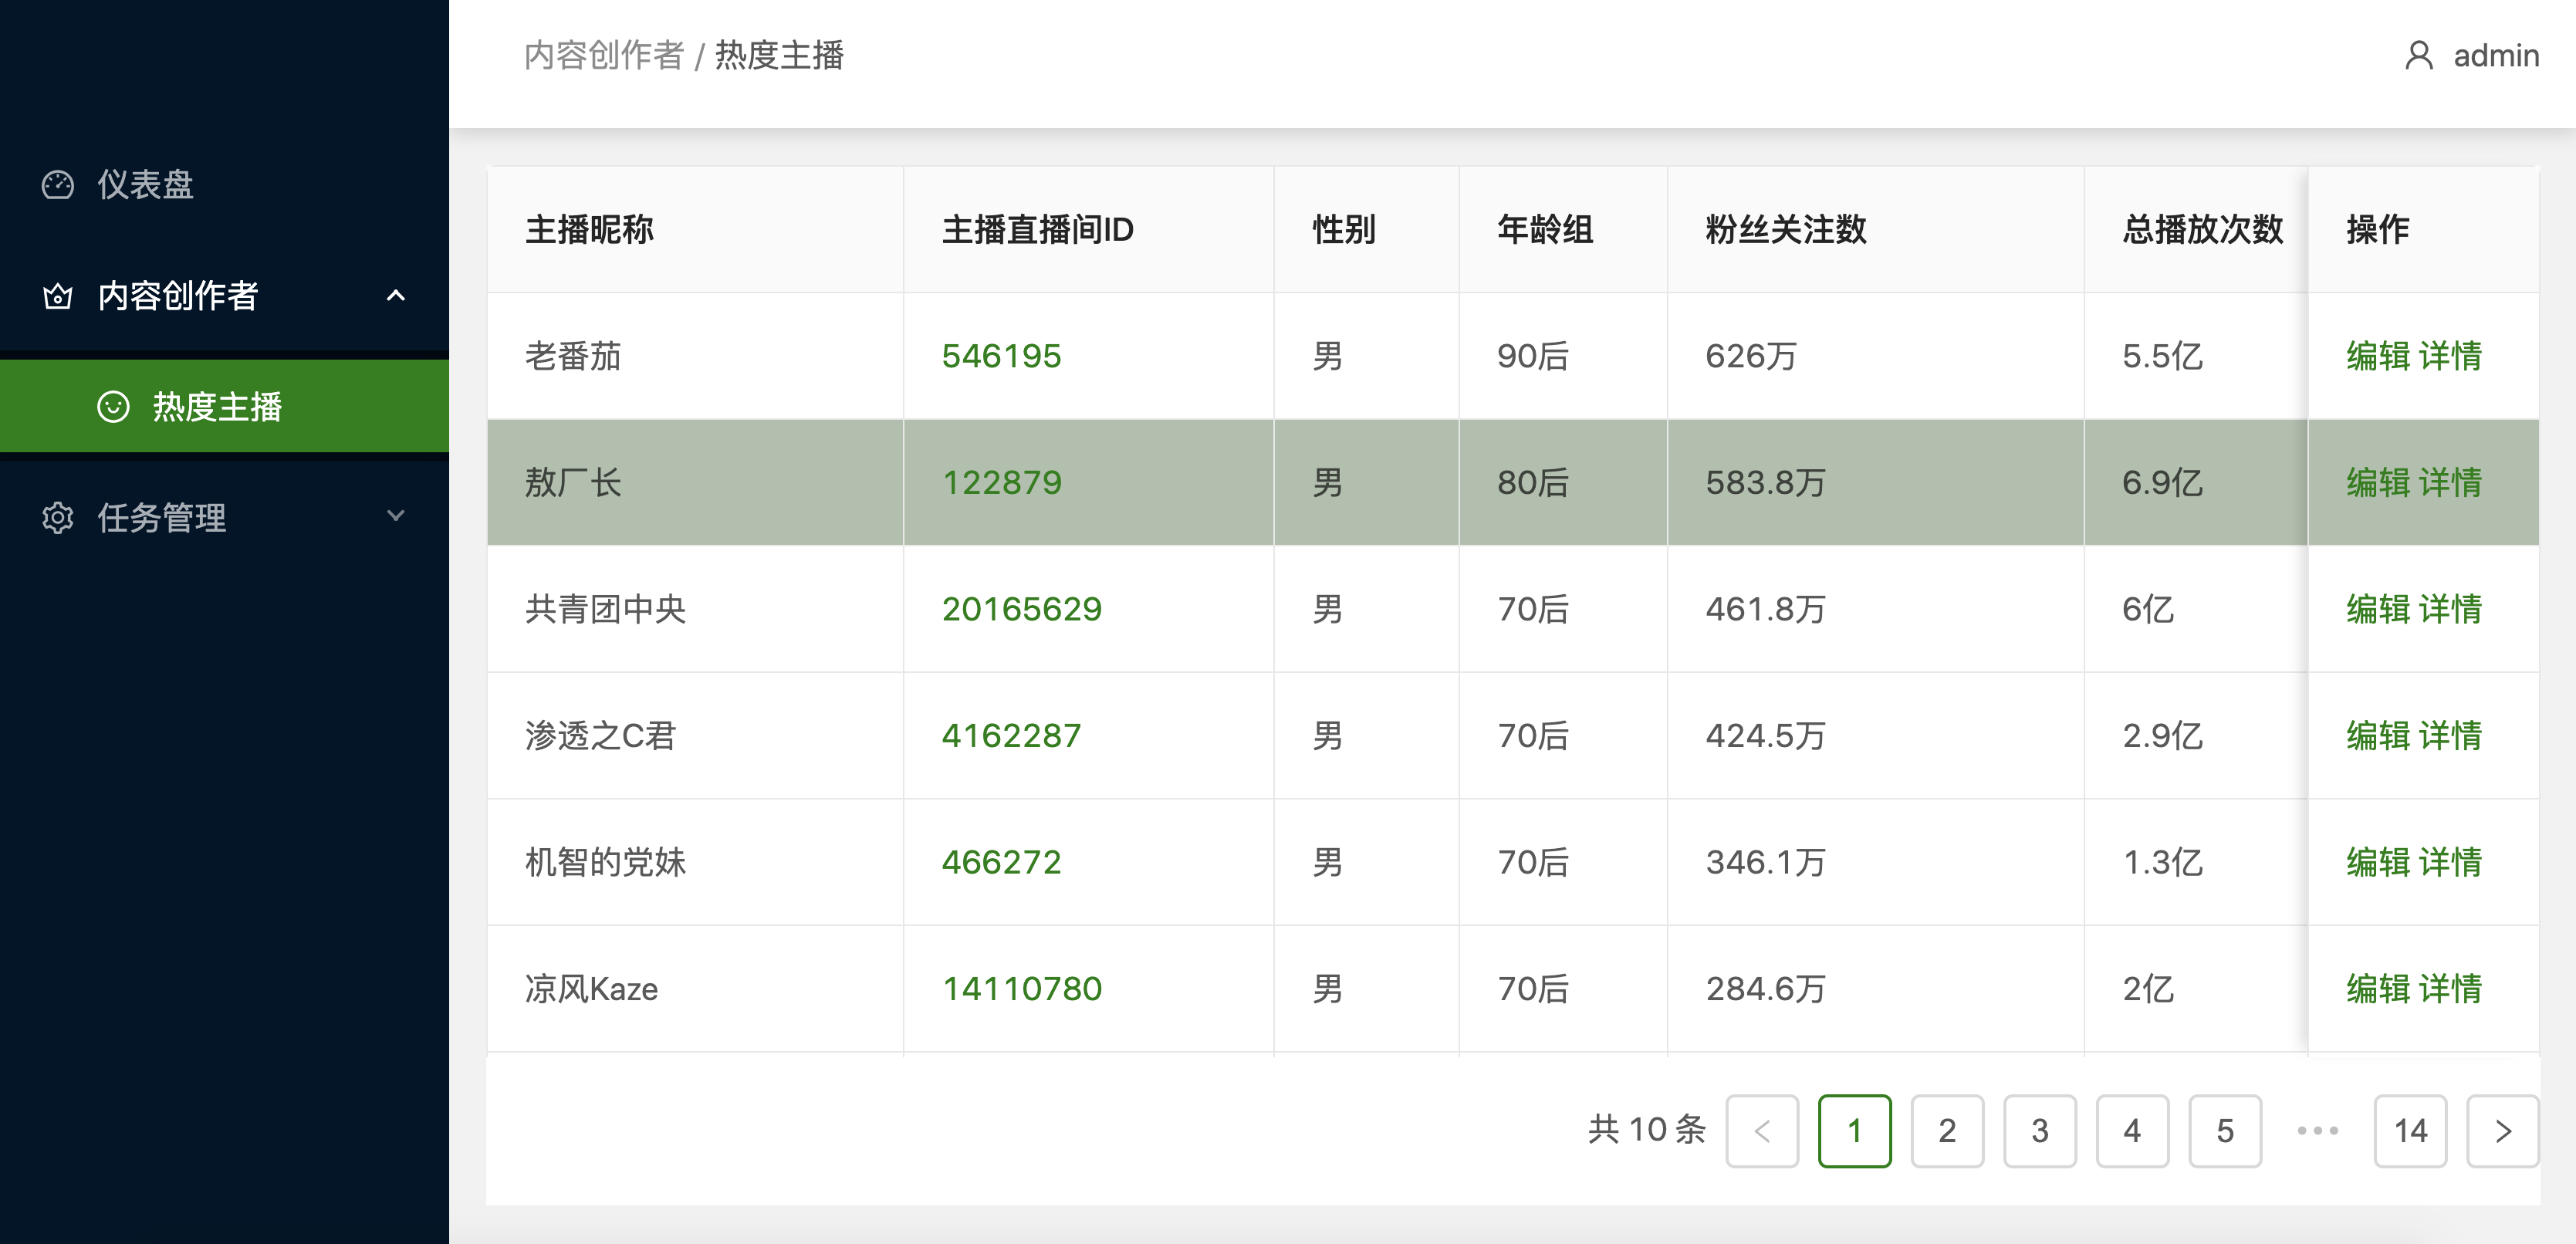Click 编辑 for 老番茄 row
This screenshot has width=2576, height=1244.
tap(2378, 356)
